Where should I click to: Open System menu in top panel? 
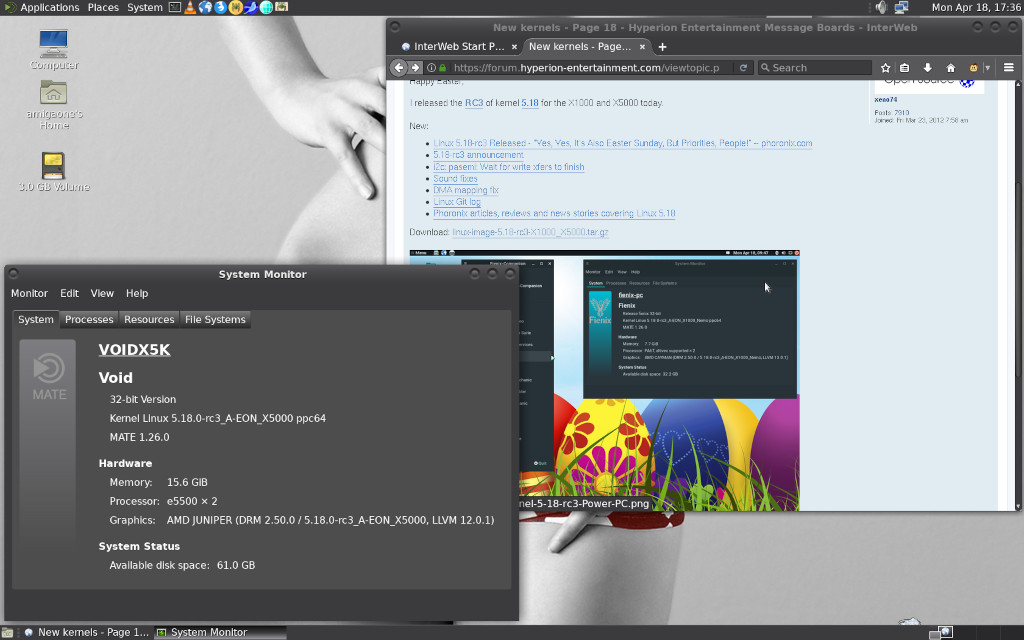(x=144, y=7)
